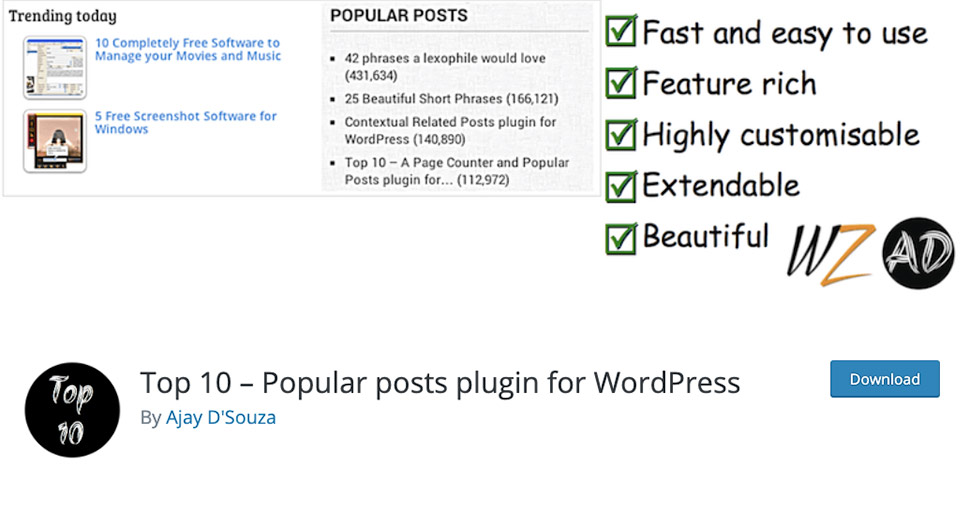Click the Download button
The image size is (969, 518).
884,379
